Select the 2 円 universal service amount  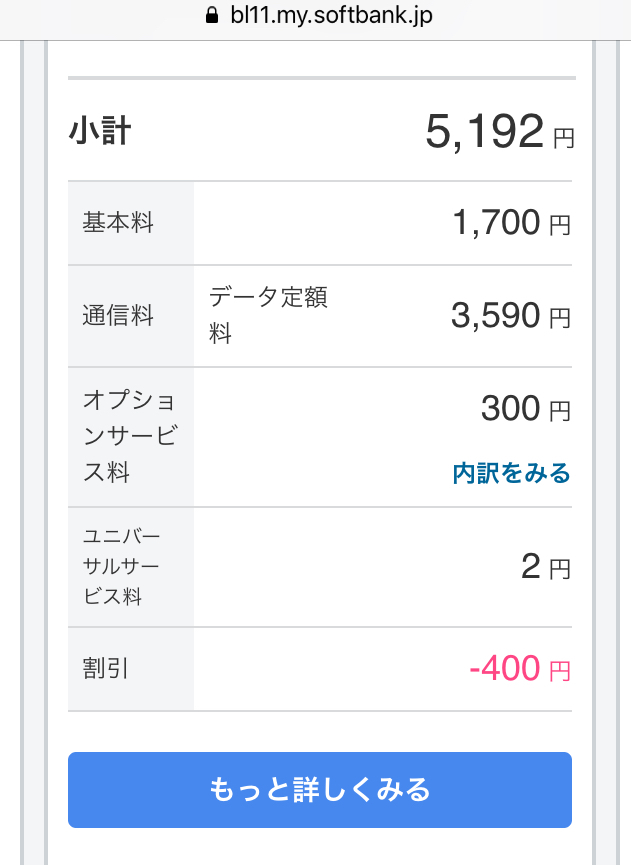point(545,568)
